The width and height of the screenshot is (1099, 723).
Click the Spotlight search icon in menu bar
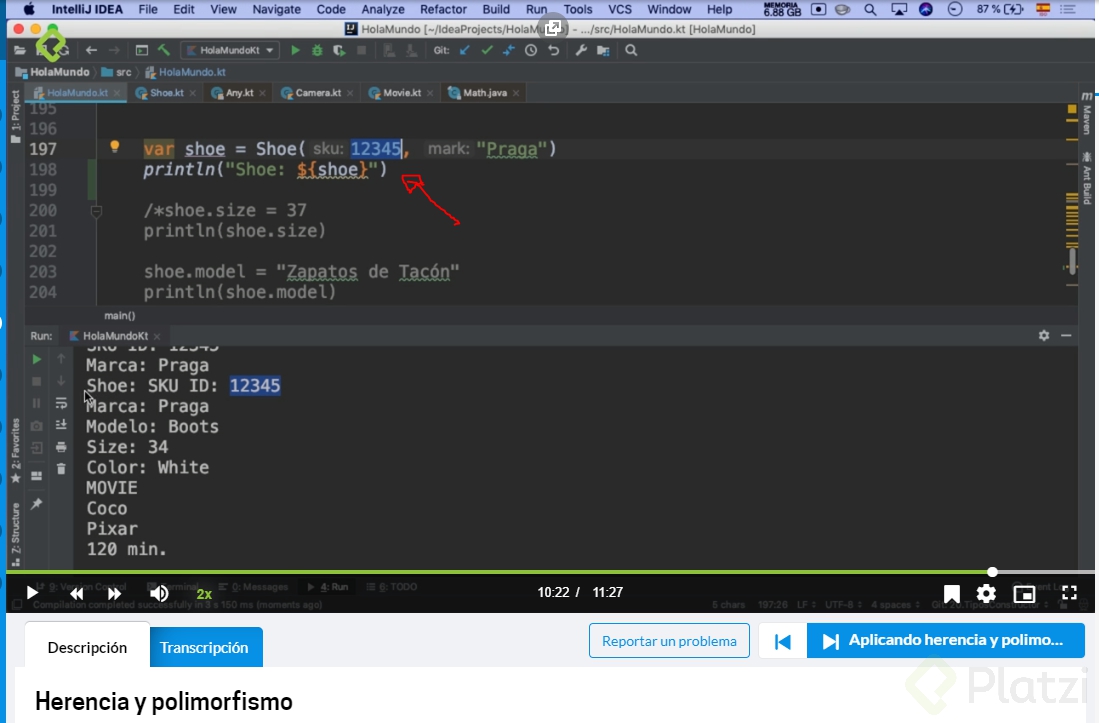870,9
